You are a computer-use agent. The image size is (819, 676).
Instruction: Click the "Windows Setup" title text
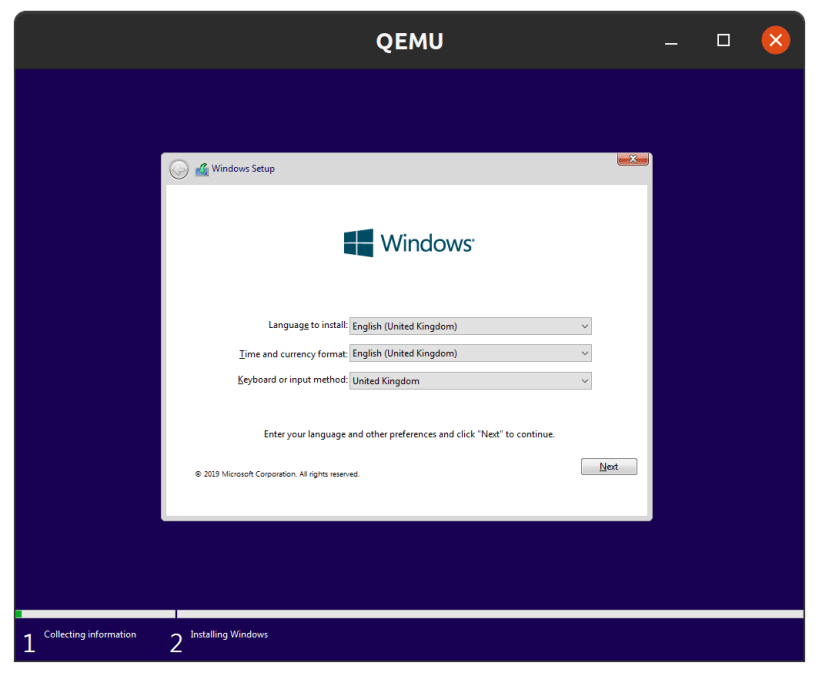(x=243, y=169)
